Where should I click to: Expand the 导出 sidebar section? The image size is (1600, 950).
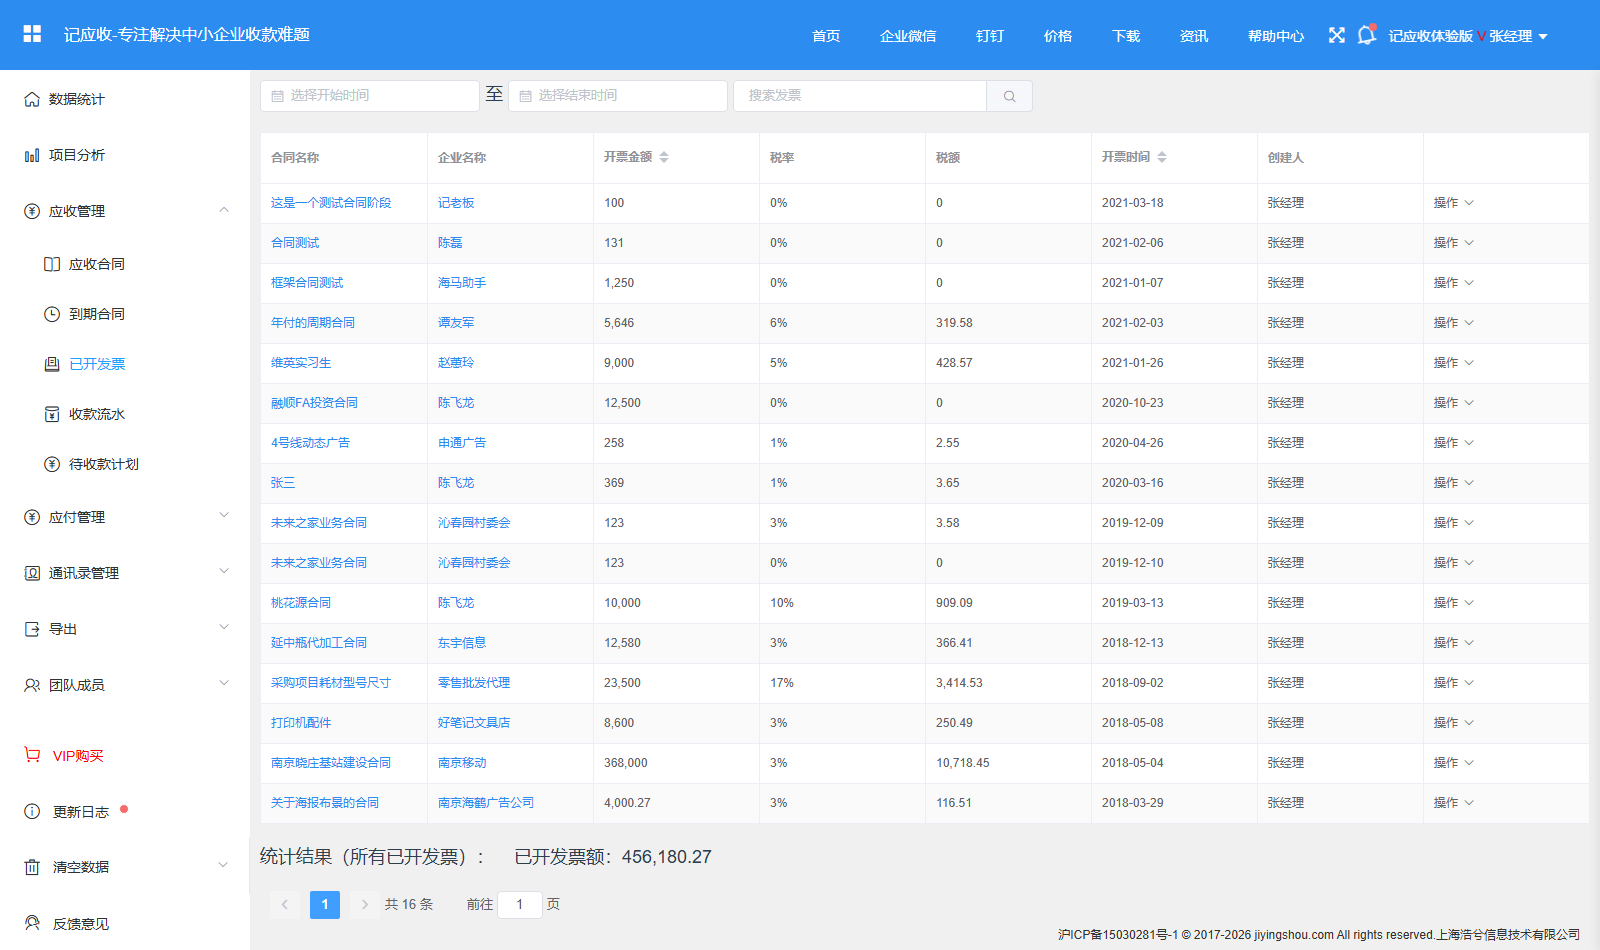click(x=224, y=628)
